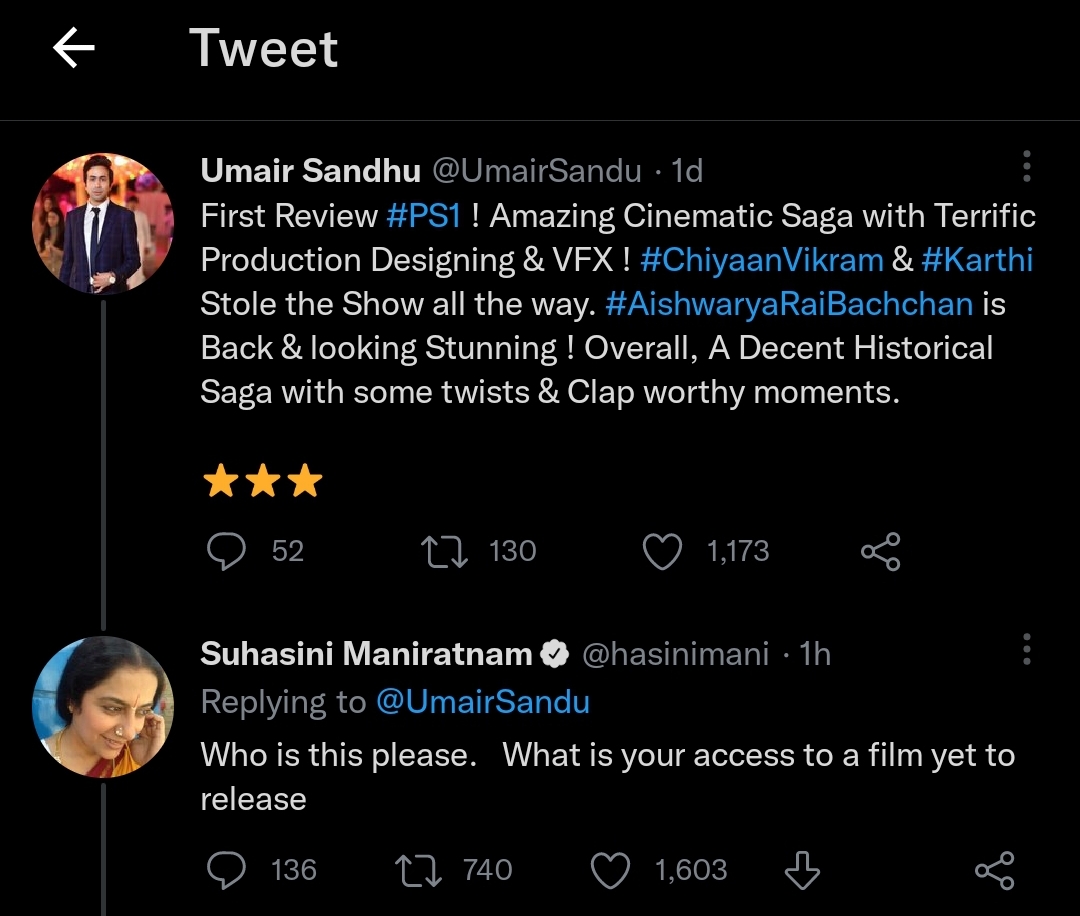Image resolution: width=1080 pixels, height=916 pixels.
Task: Click the reply icon on Suhasini's reply
Action: 228,870
